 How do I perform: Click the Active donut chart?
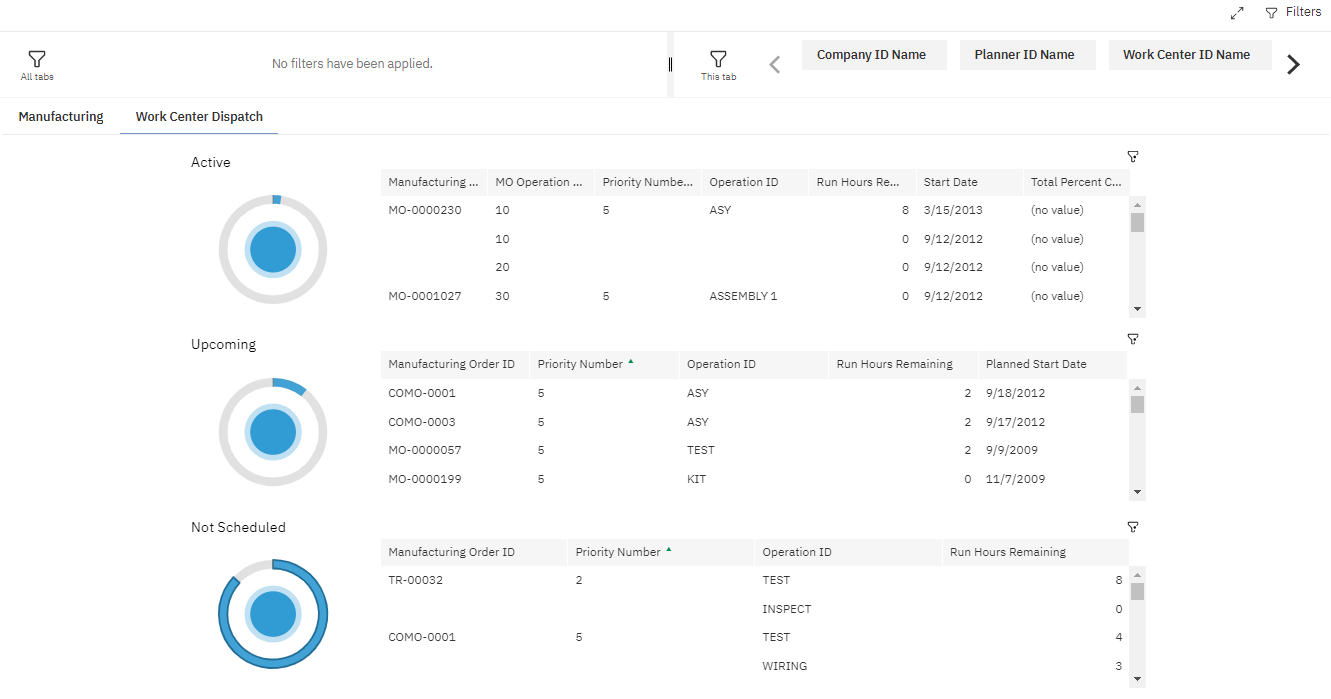tap(273, 250)
